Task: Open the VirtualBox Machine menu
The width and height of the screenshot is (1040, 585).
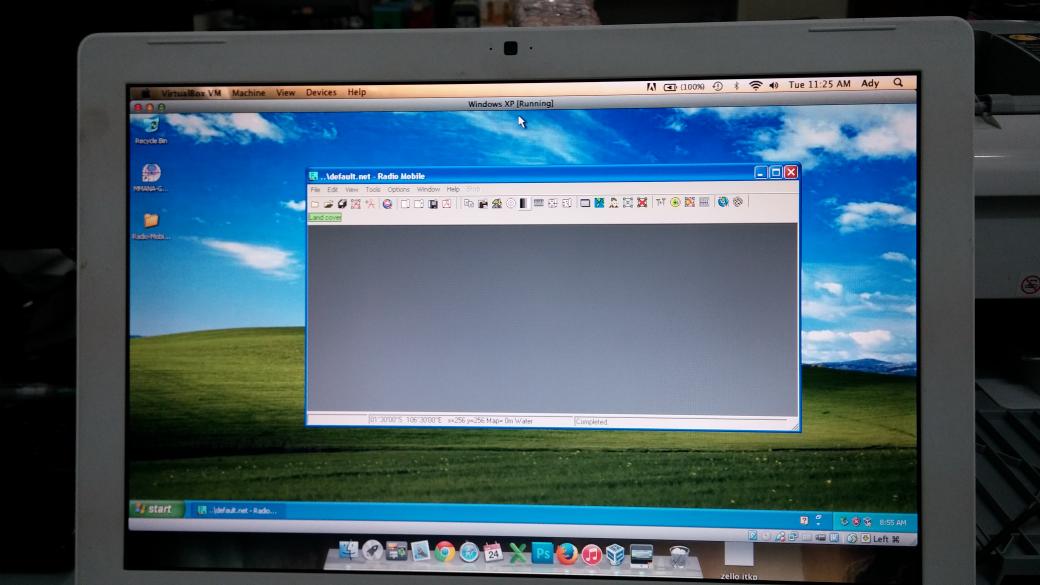Action: 248,93
